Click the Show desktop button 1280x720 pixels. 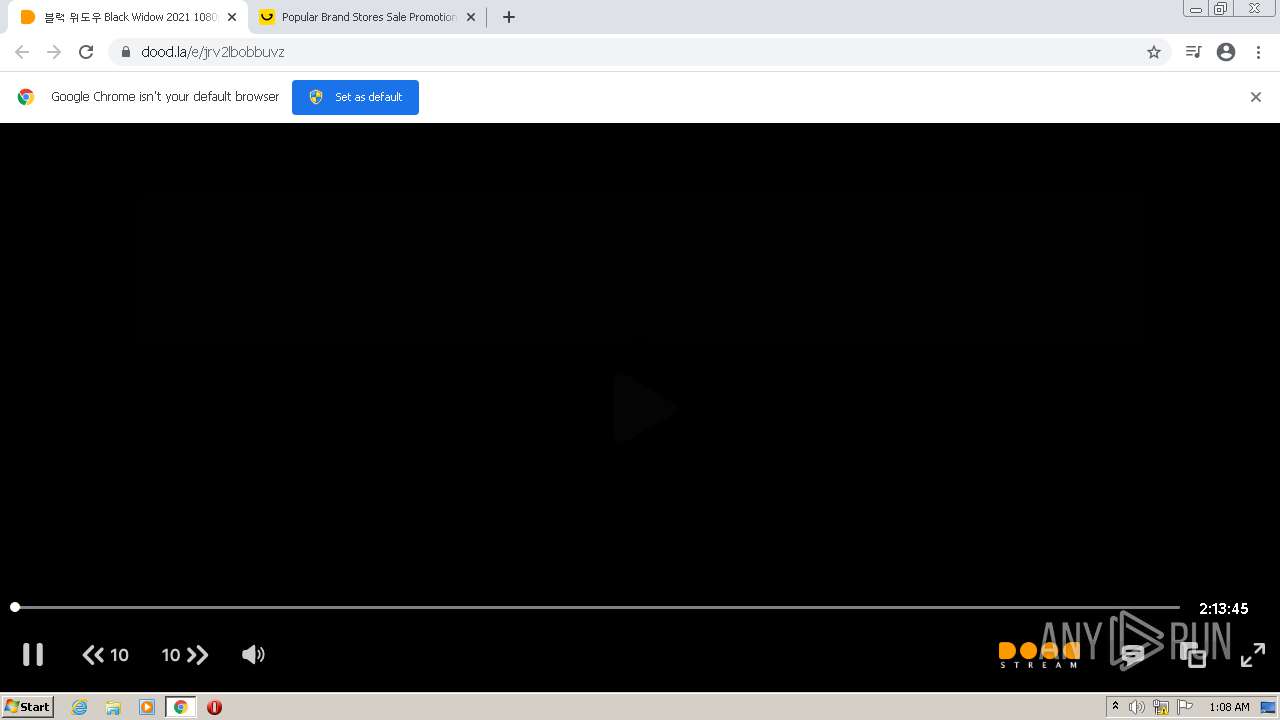[x=1269, y=707]
